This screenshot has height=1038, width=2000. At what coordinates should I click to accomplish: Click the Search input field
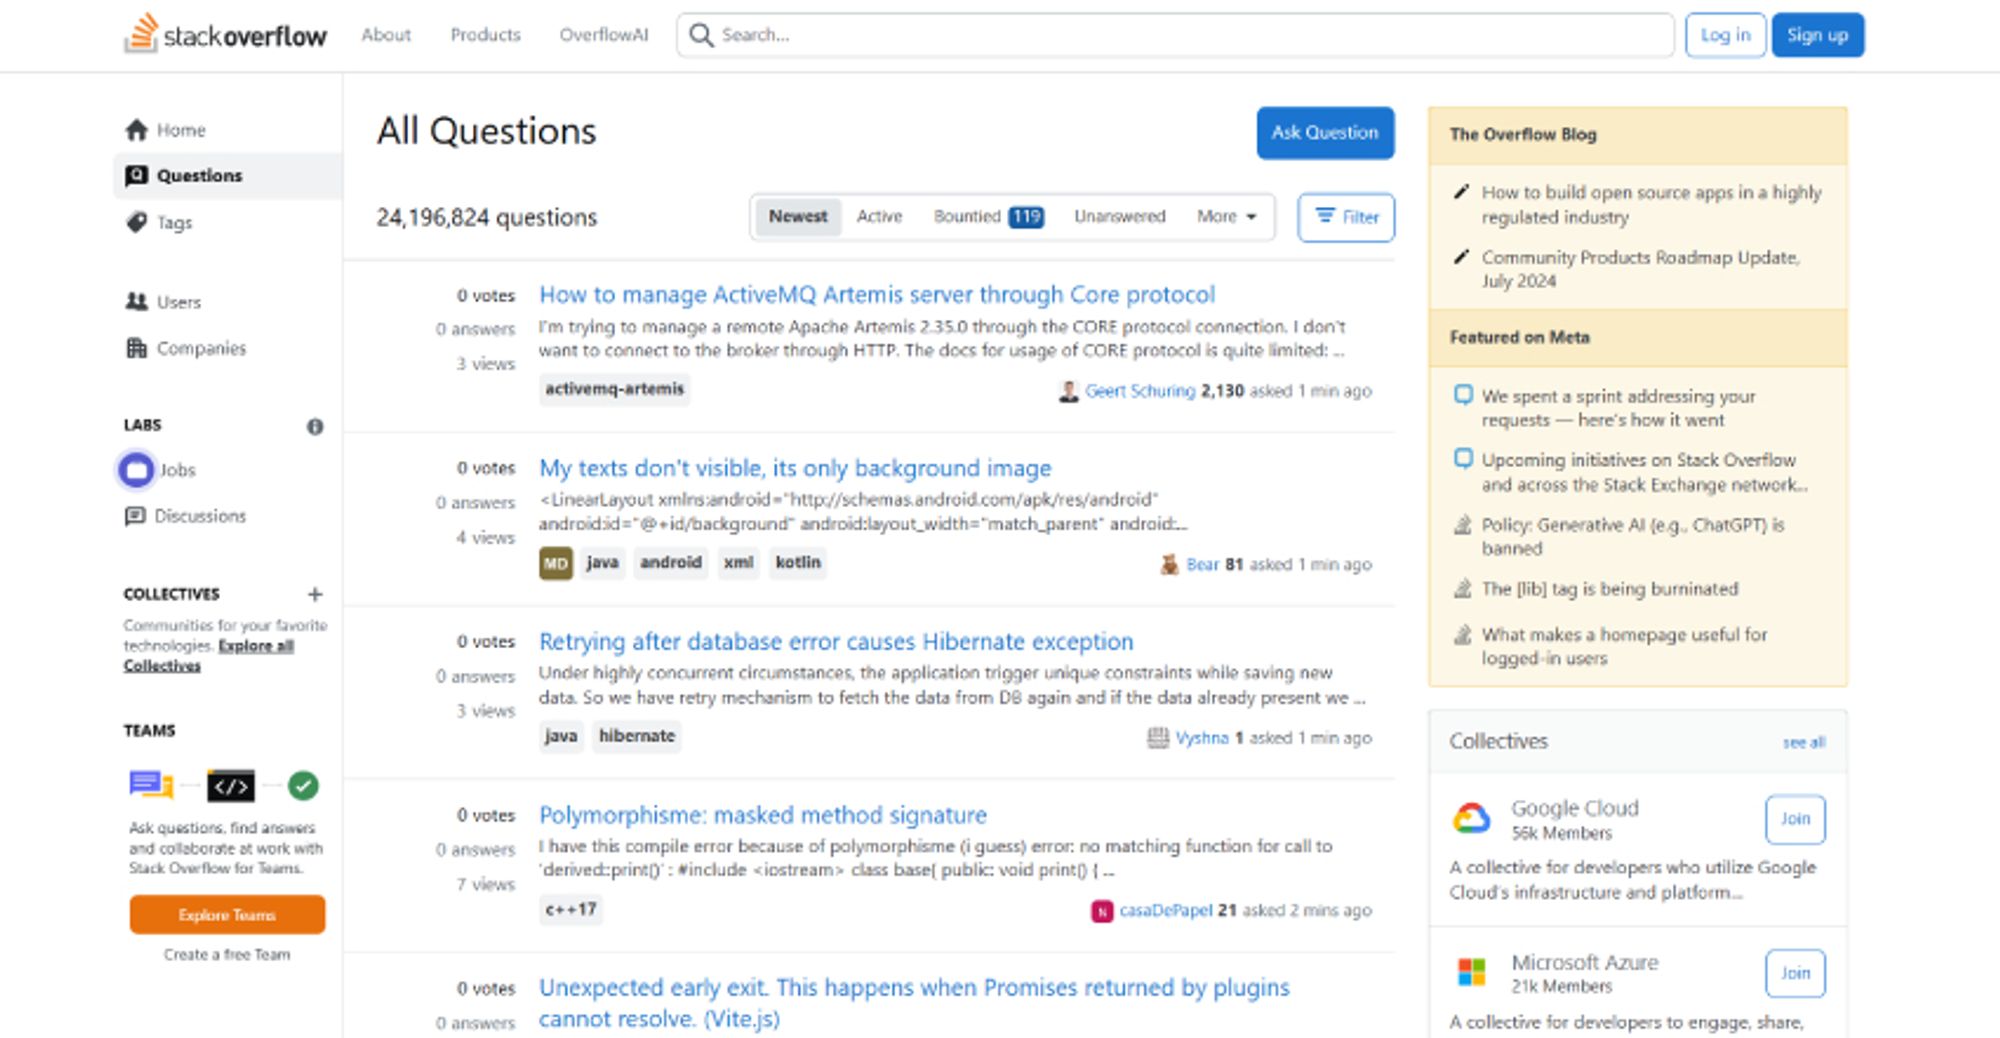click(x=1190, y=35)
